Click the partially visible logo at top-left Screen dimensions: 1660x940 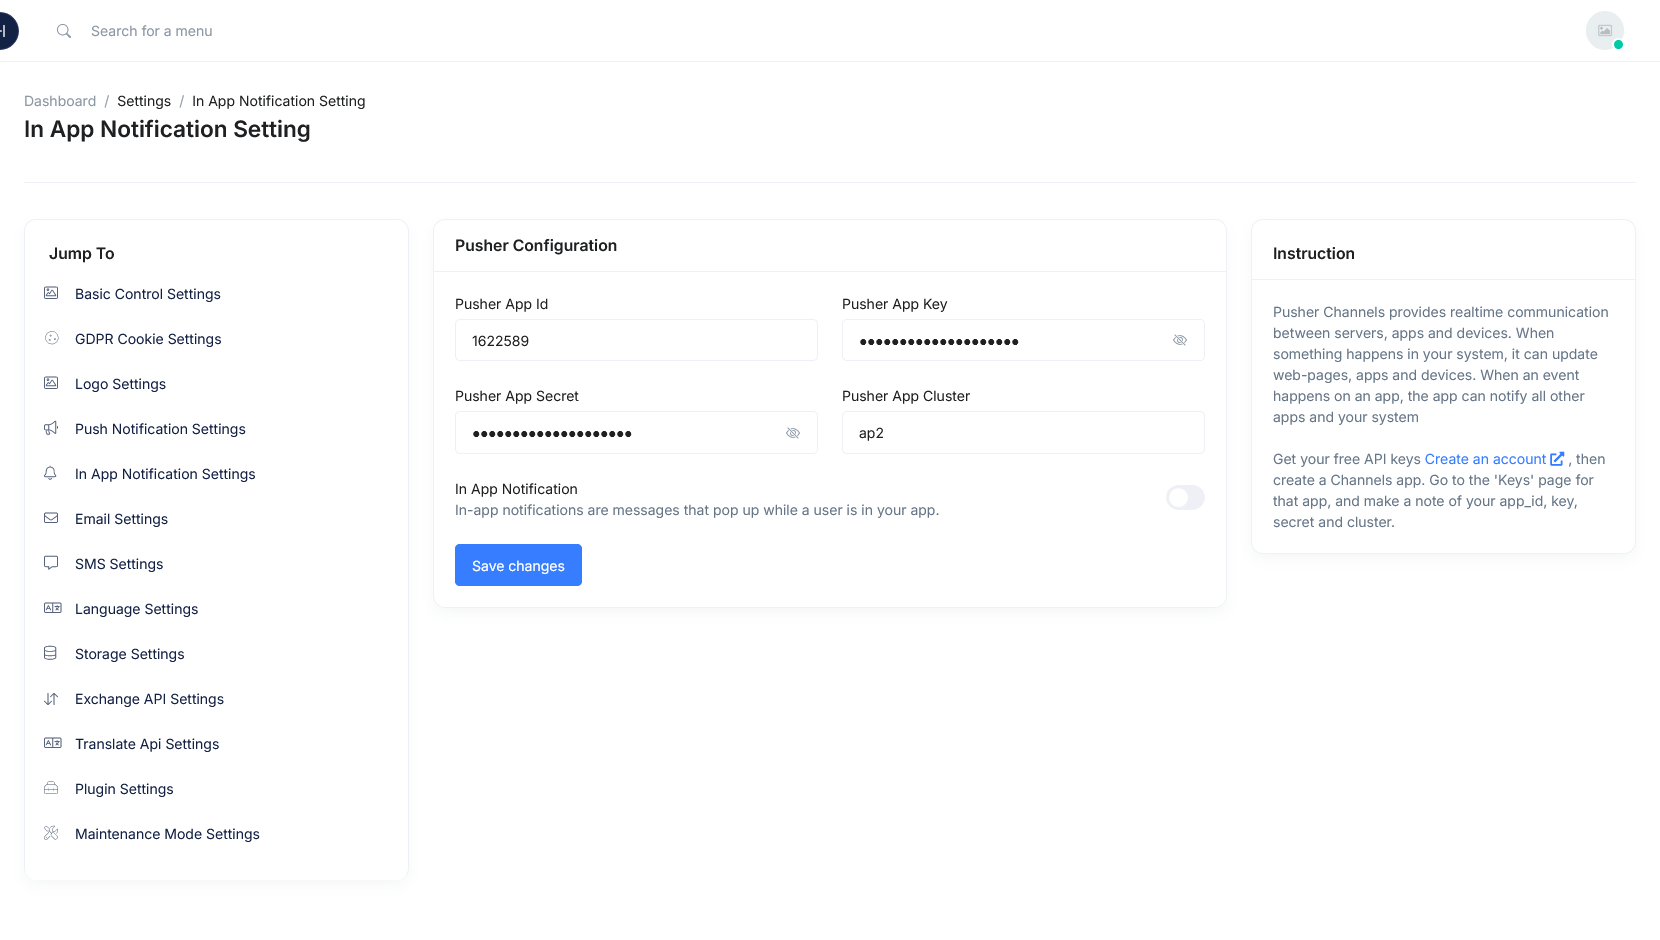8,31
